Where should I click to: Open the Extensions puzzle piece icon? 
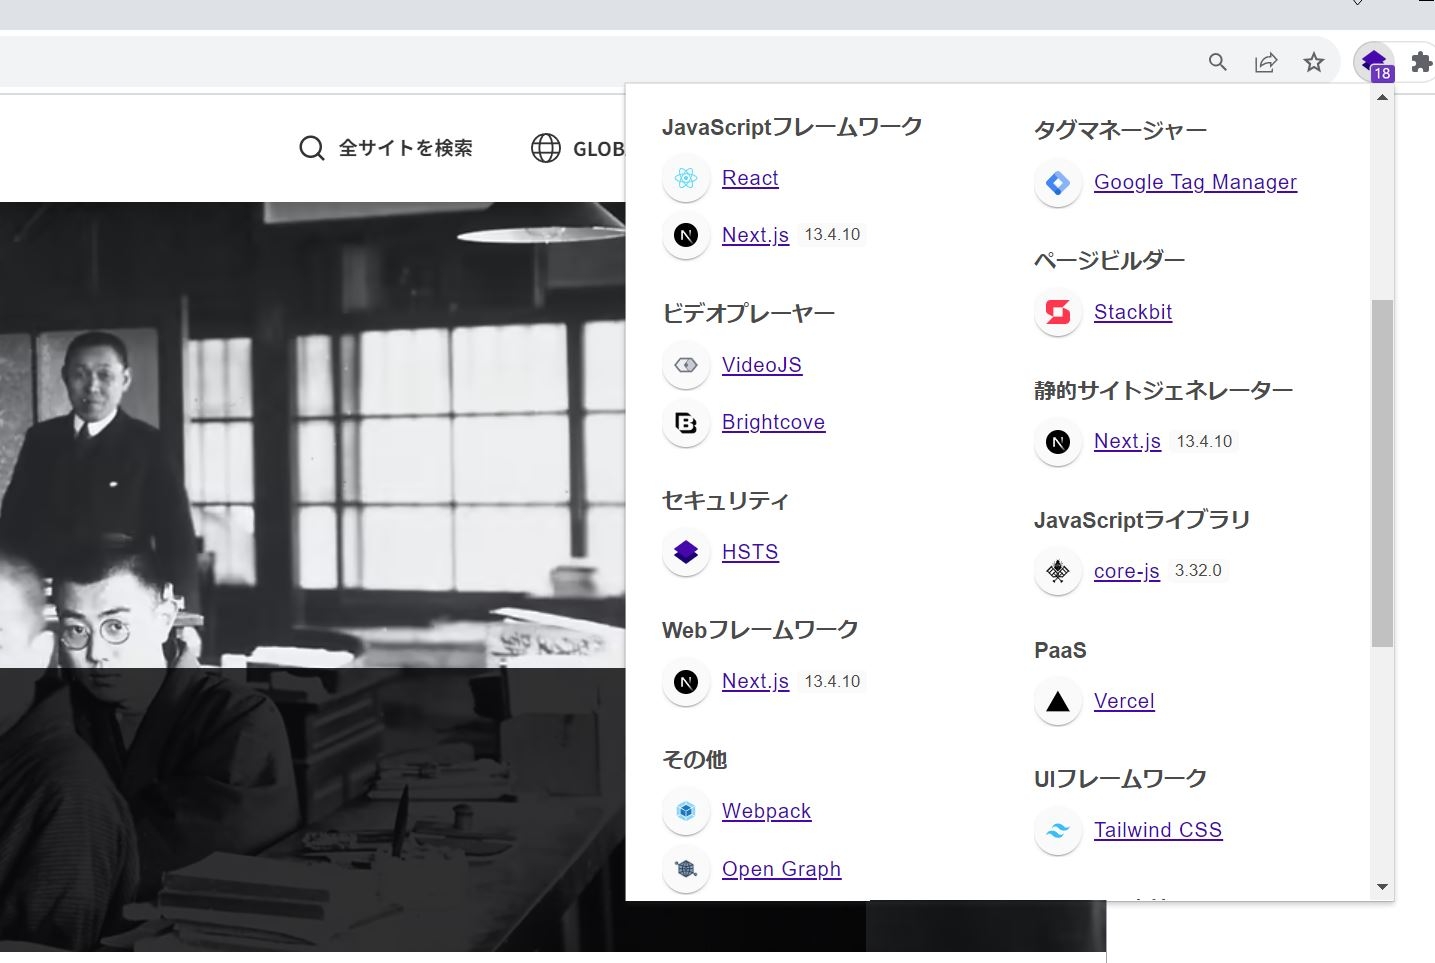click(x=1420, y=63)
